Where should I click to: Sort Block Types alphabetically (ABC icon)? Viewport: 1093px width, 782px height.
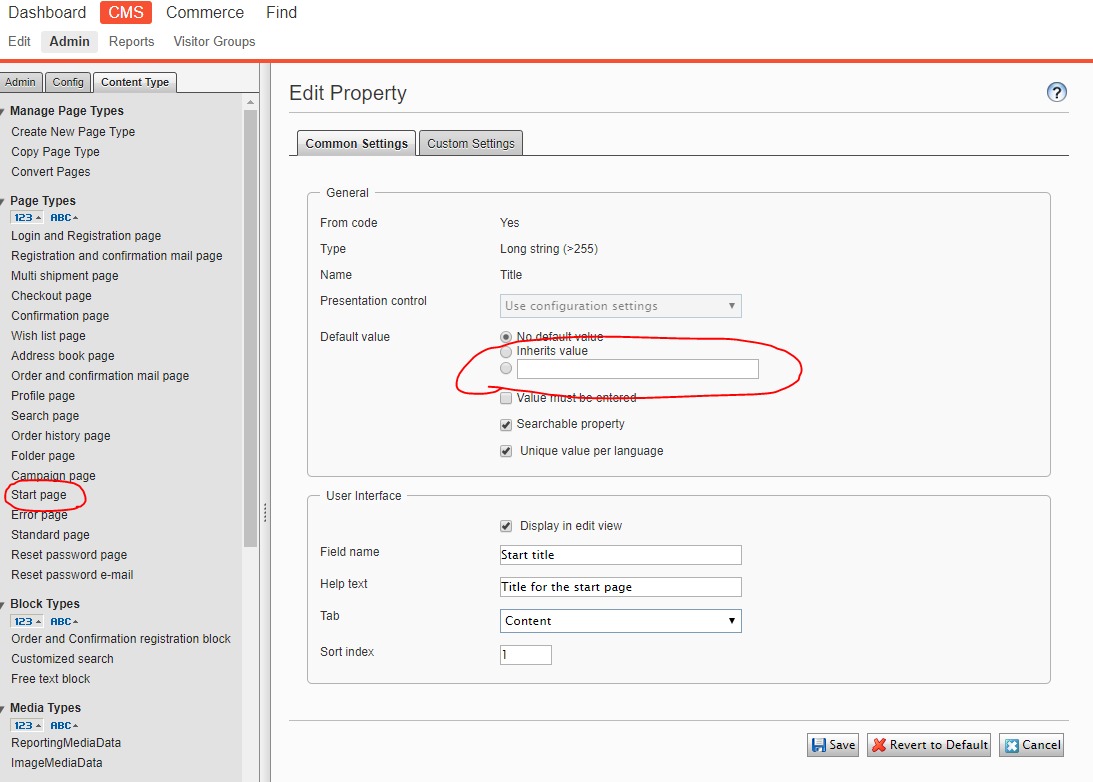coord(64,621)
